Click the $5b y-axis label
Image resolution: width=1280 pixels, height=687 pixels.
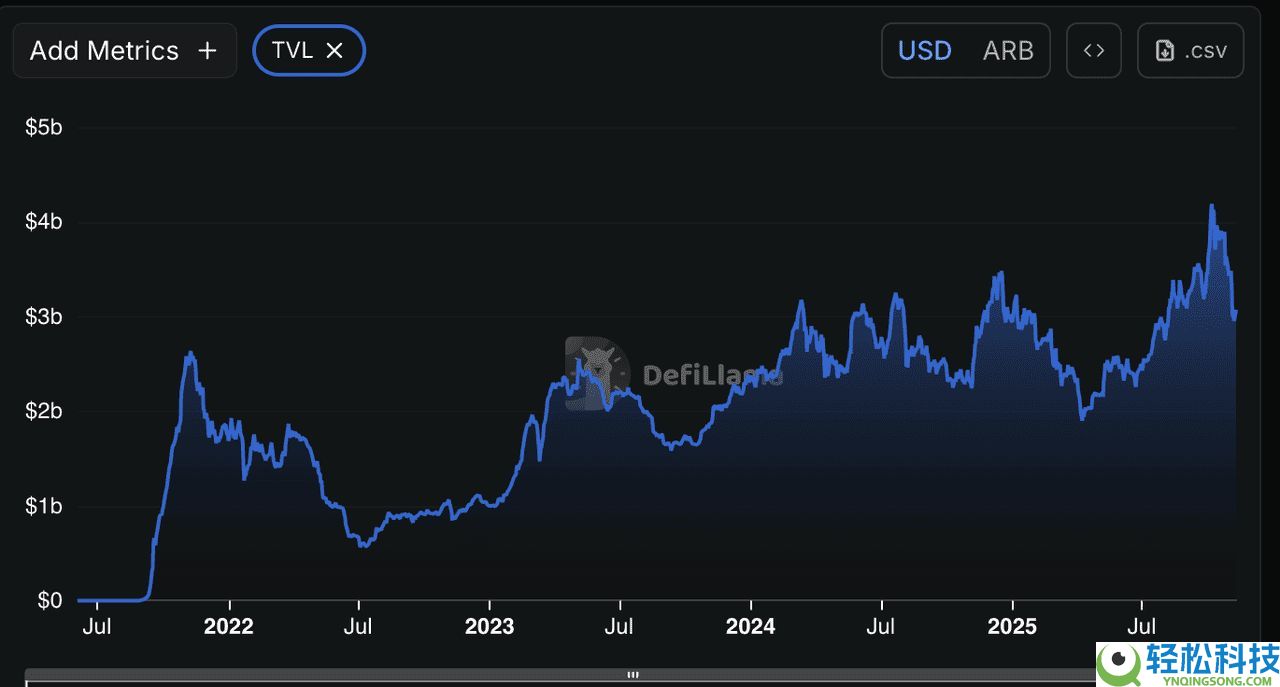pos(43,128)
